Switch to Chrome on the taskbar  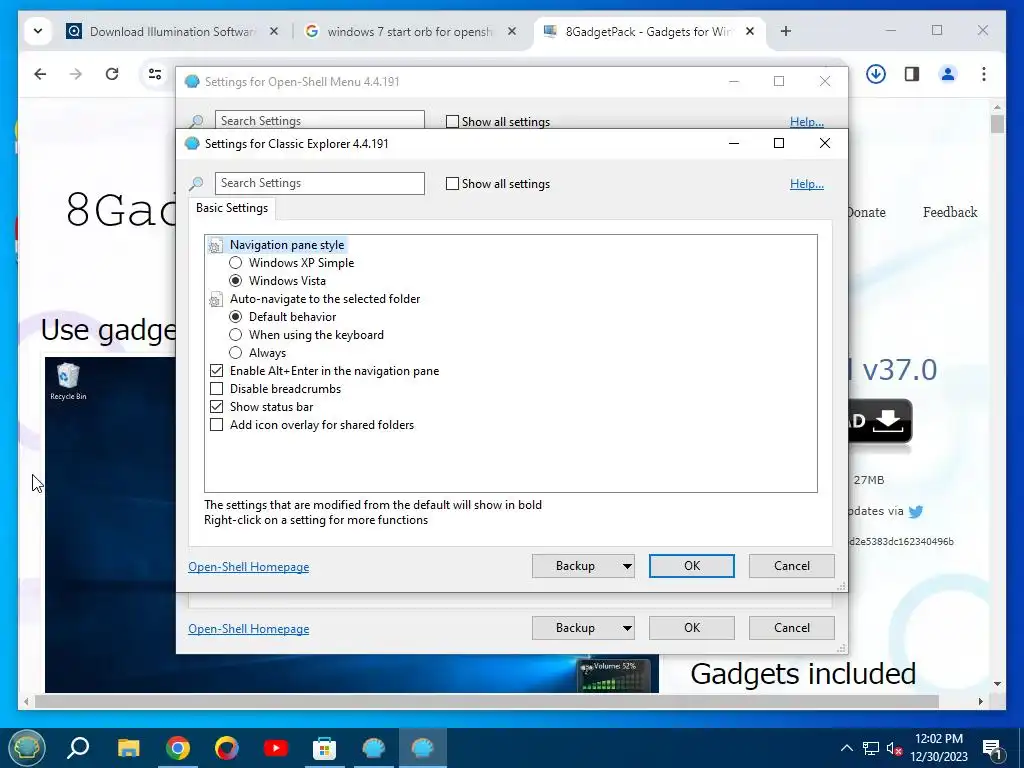(x=178, y=748)
